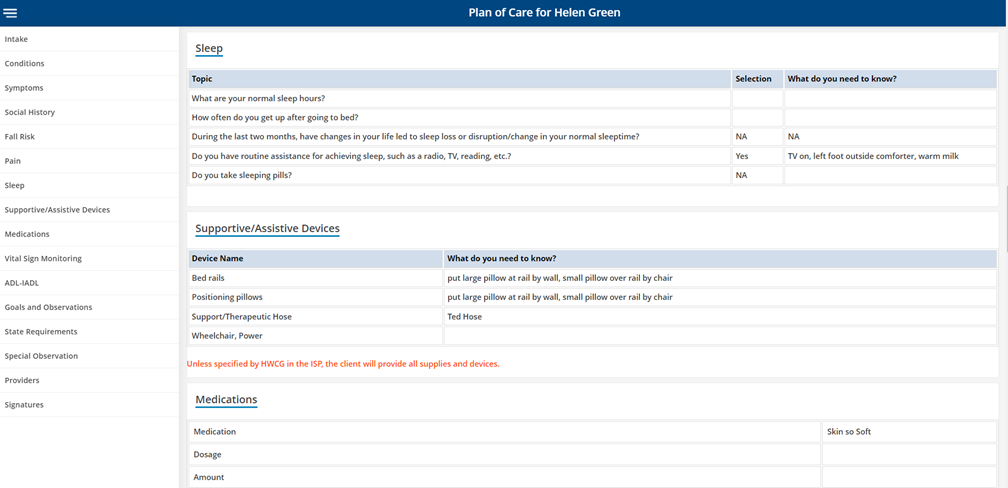The image size is (1008, 488).
Task: Open the hamburger menu icon
Action: pyautogui.click(x=11, y=13)
